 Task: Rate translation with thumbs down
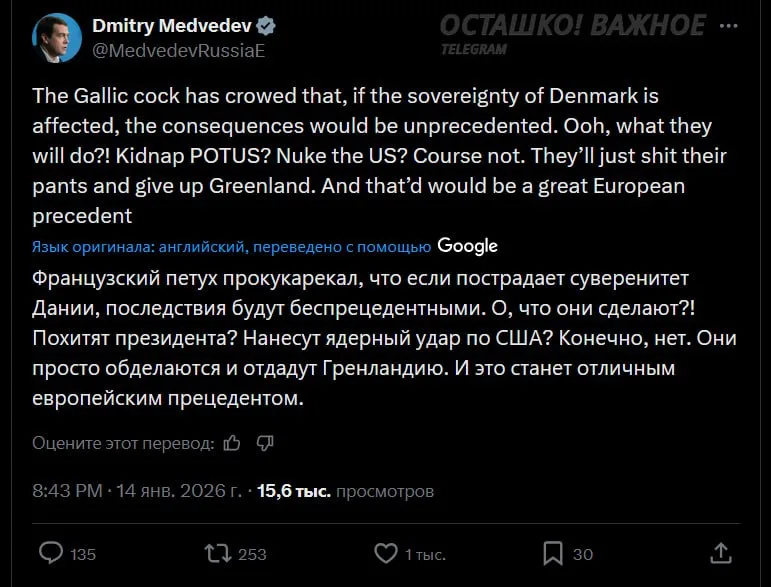coord(265,443)
